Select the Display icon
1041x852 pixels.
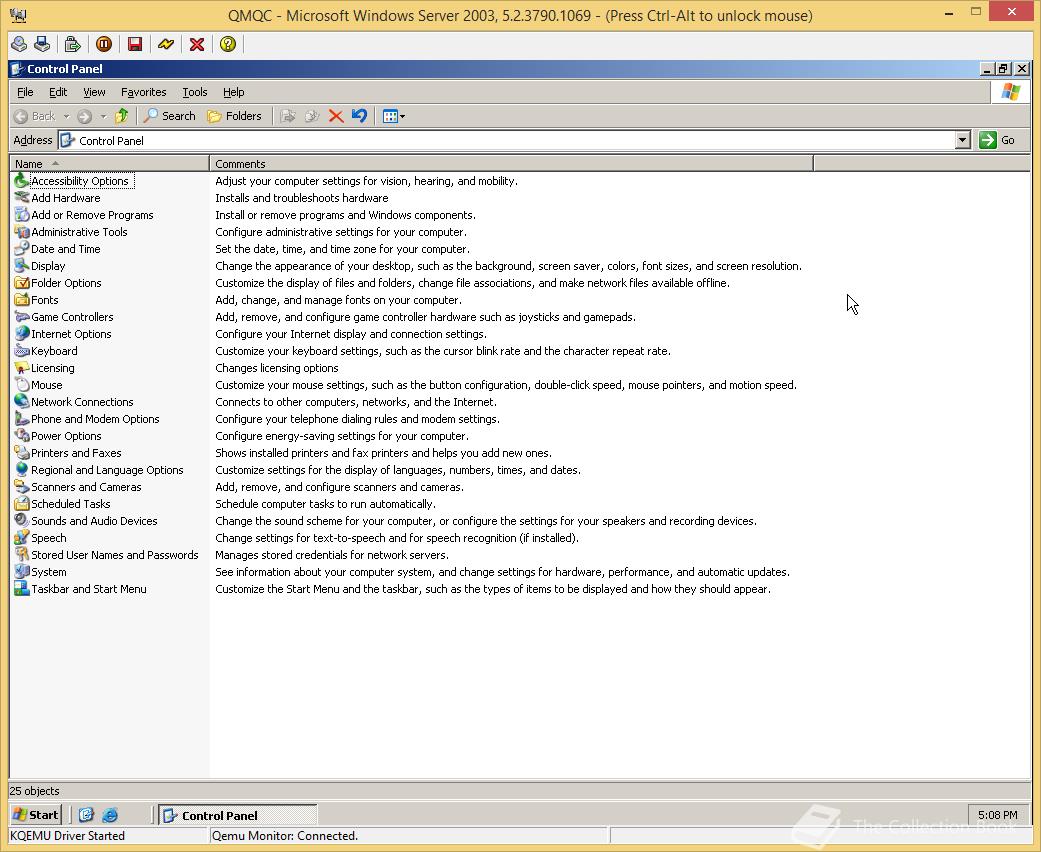click(21, 266)
